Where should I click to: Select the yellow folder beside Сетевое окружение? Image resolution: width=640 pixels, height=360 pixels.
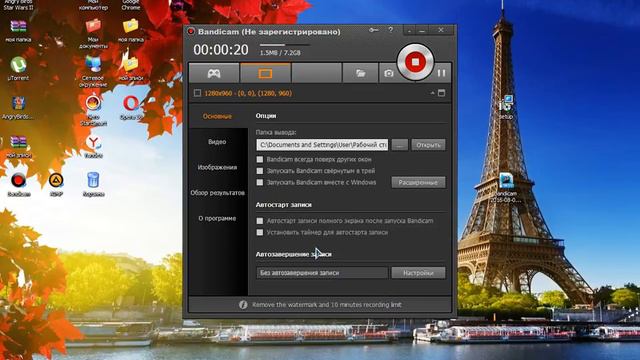[131, 68]
